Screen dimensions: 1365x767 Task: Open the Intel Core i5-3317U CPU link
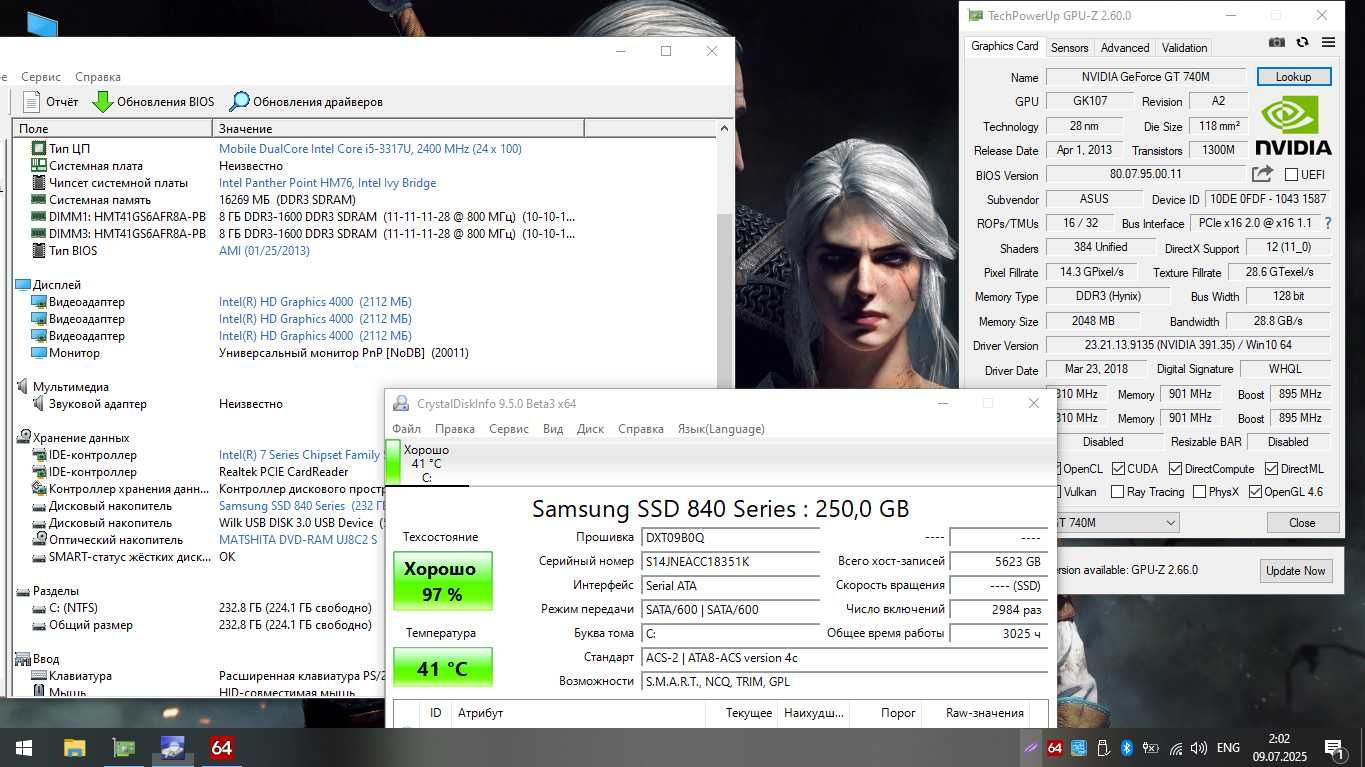(x=370, y=149)
